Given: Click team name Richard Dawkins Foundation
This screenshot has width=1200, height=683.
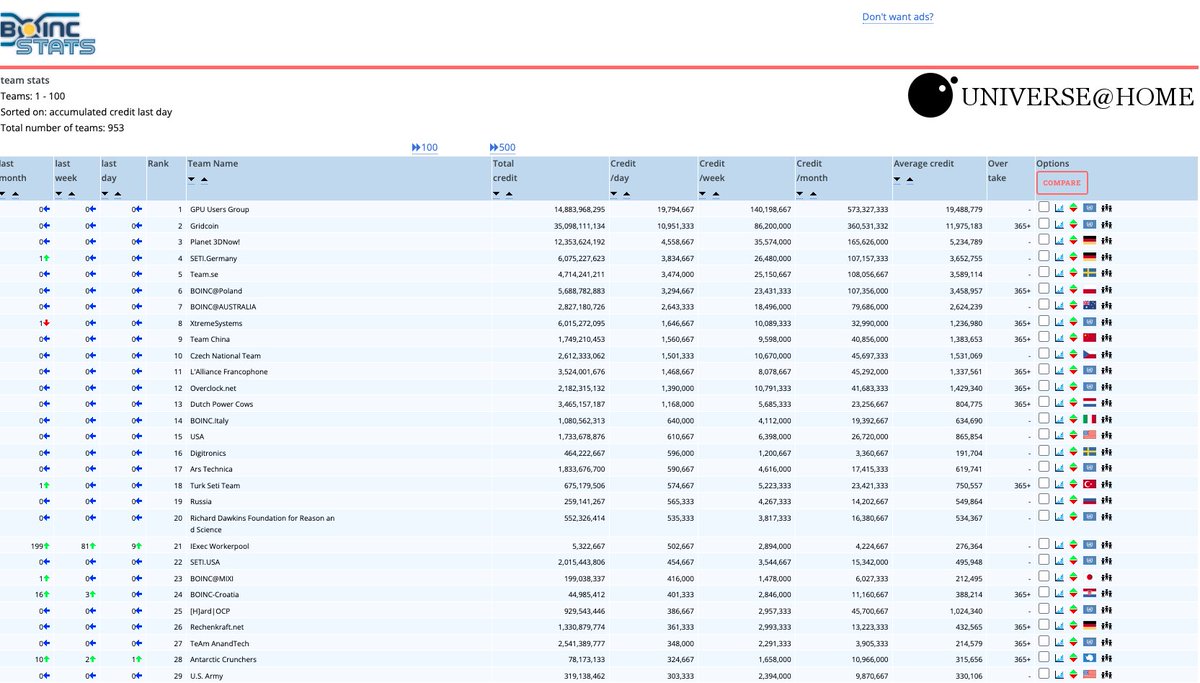Looking at the screenshot, I should click(262, 524).
